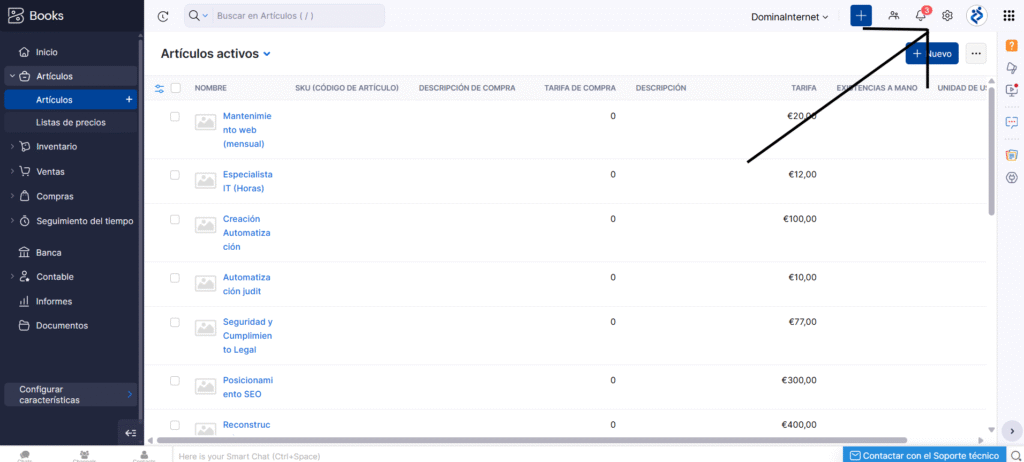The height and width of the screenshot is (462, 1024).
Task: Check the box for Mantenimiento web (mensual)
Action: [x=175, y=117]
